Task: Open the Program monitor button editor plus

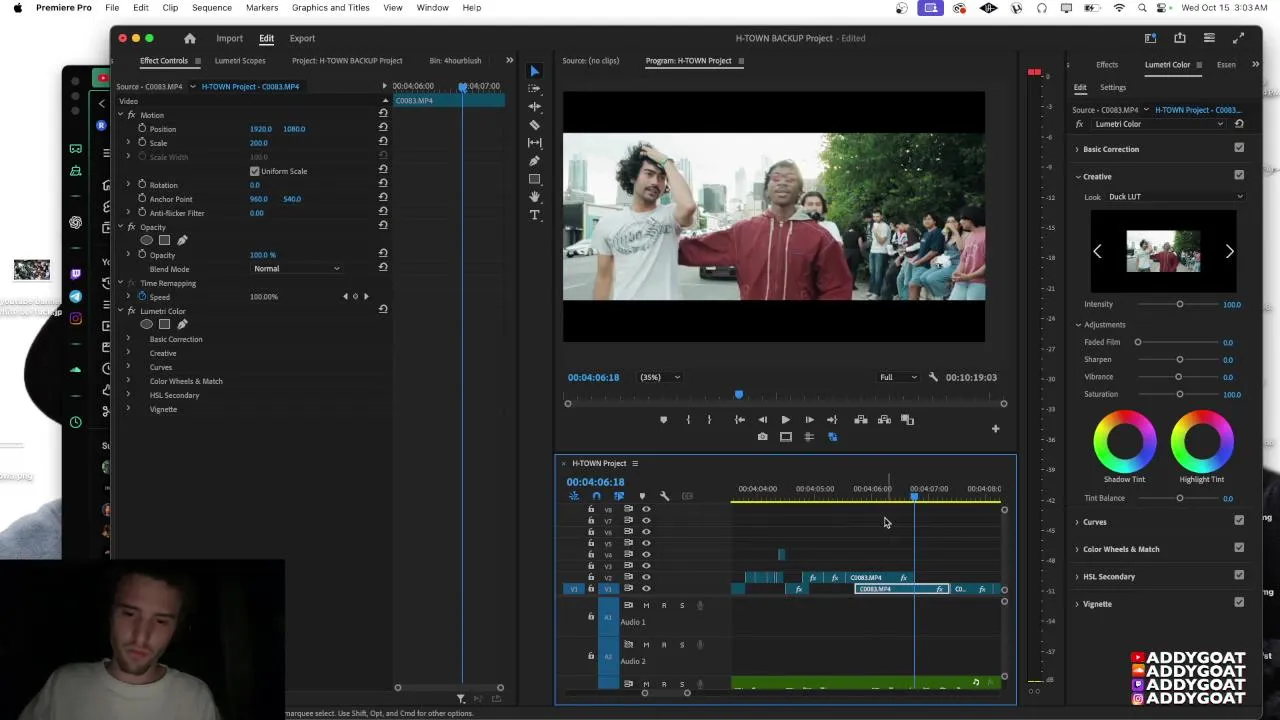Action: pos(995,429)
